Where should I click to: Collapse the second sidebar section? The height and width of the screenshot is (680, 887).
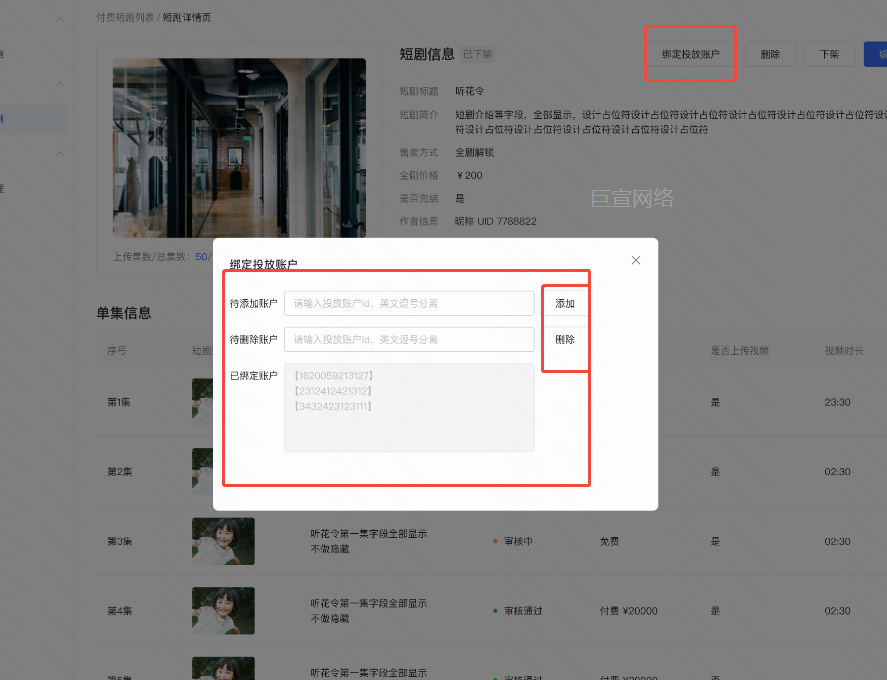tap(59, 84)
